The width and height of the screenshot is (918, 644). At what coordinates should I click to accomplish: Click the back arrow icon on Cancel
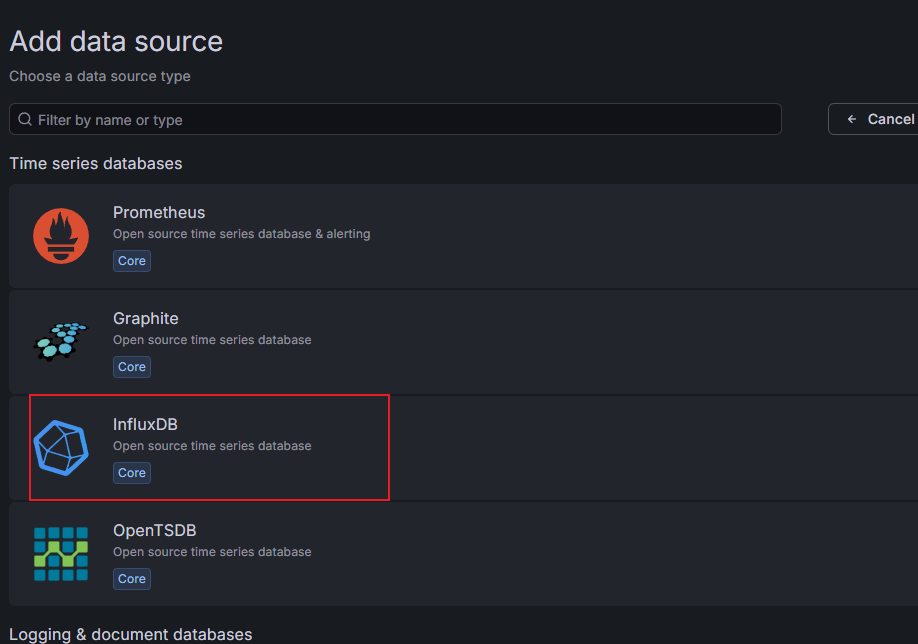click(852, 119)
